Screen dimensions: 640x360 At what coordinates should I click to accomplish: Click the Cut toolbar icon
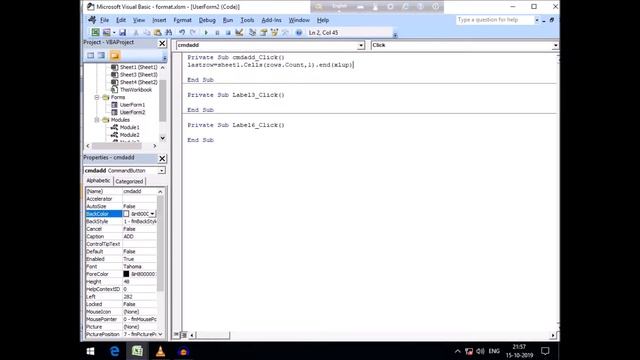pyautogui.click(x=136, y=33)
